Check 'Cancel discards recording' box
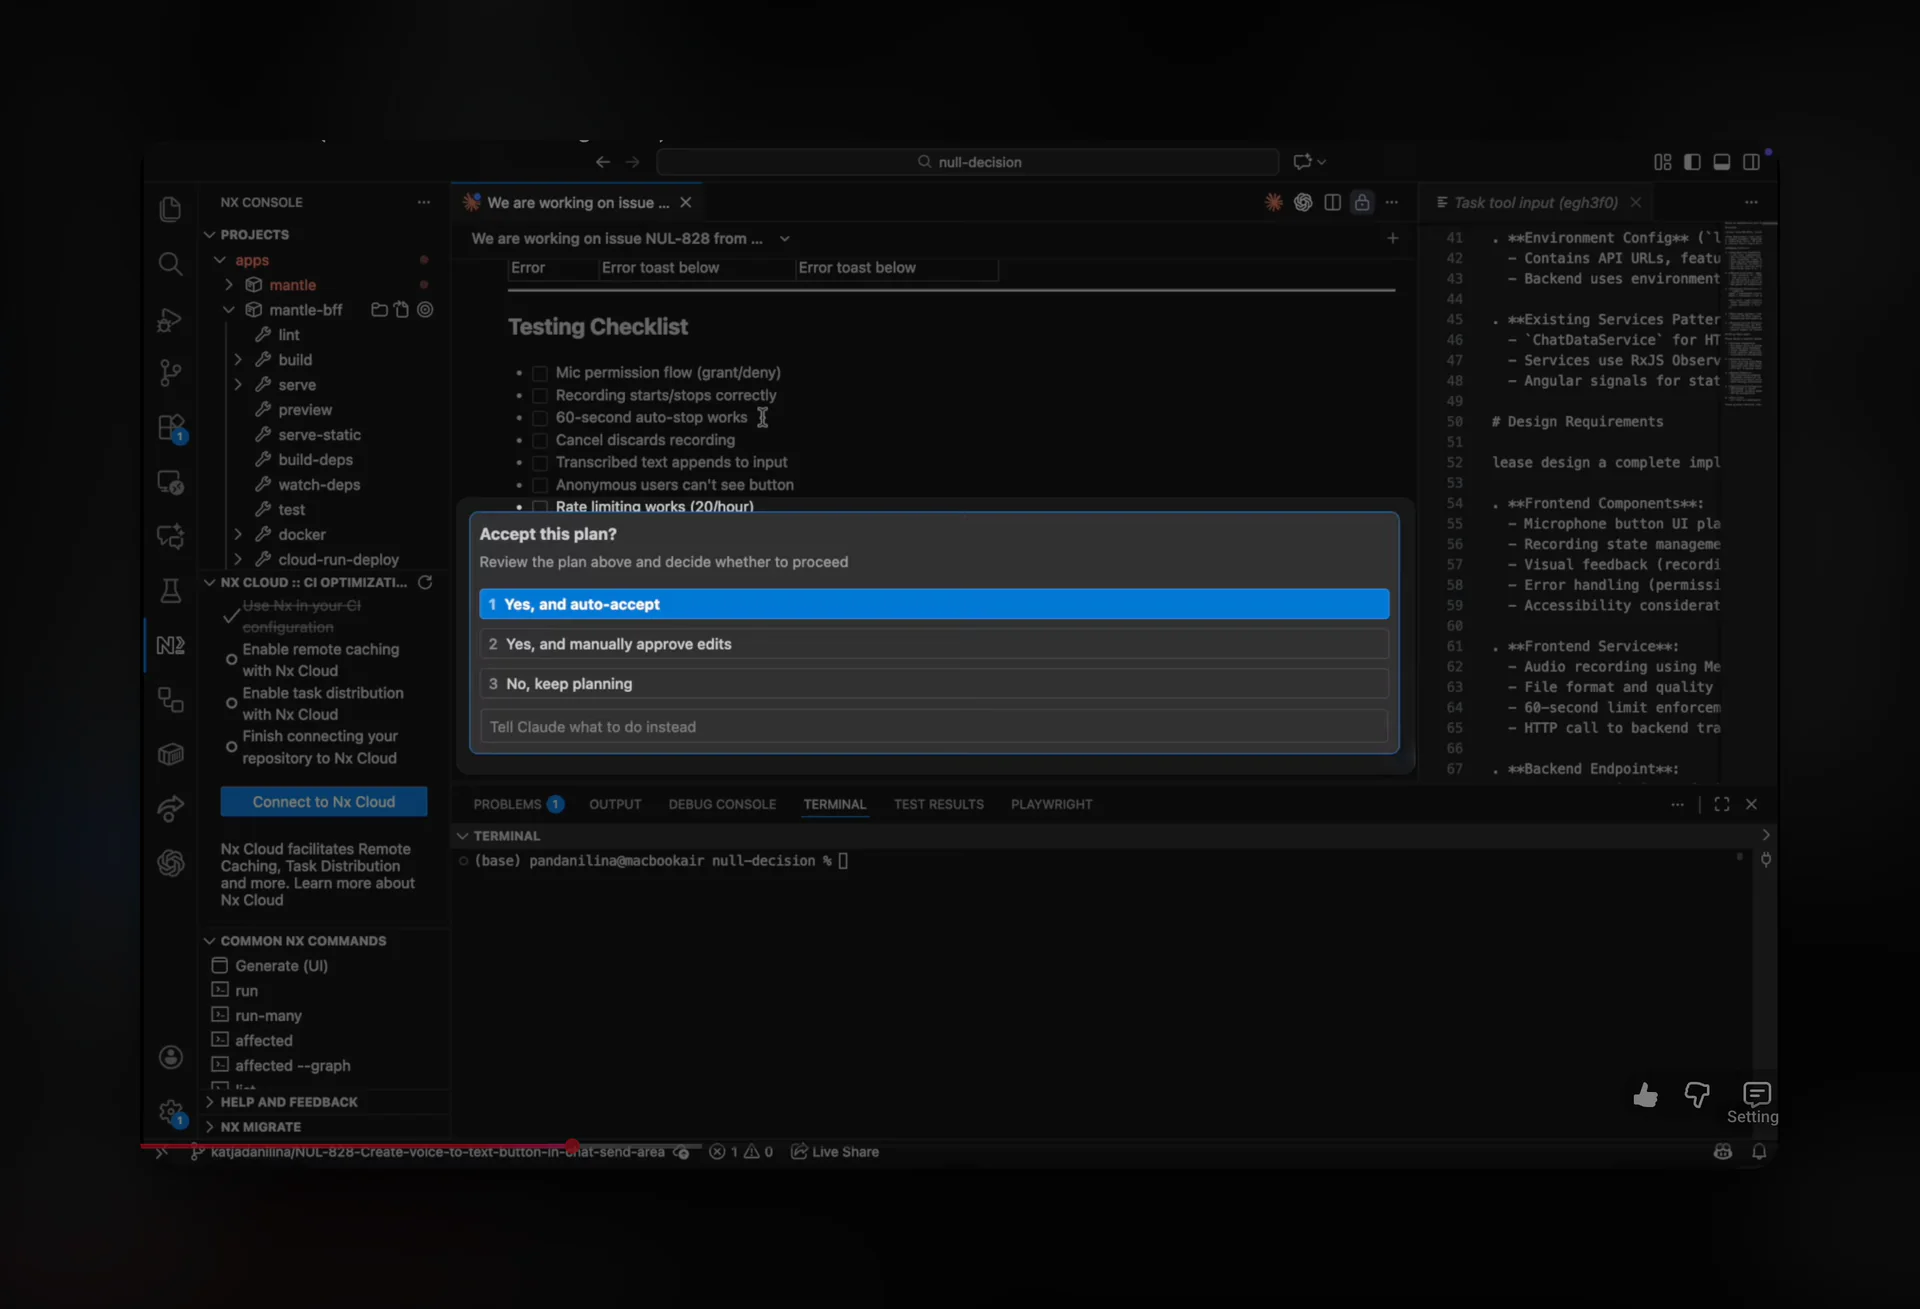 [540, 441]
